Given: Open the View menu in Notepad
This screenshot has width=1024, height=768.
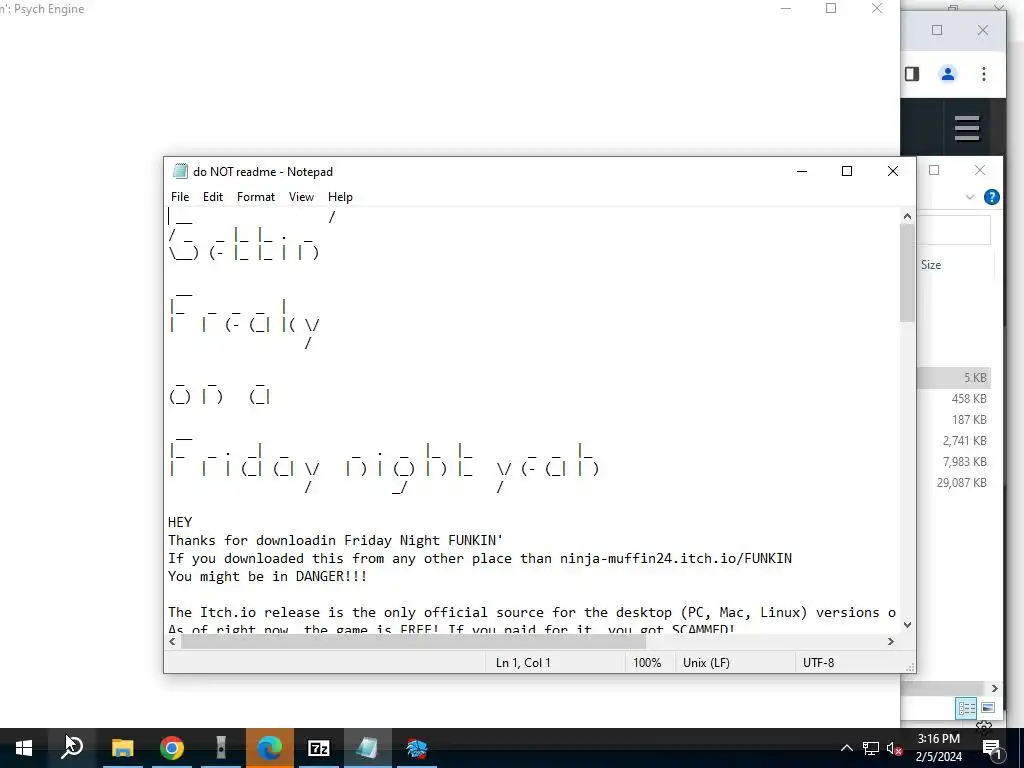Looking at the screenshot, I should [x=301, y=197].
